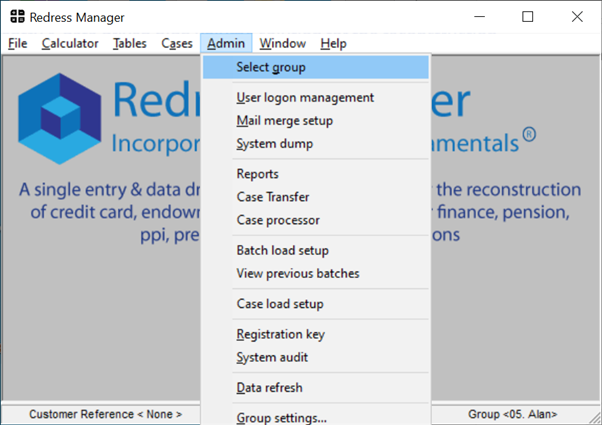602x425 pixels.
Task: Open the Calculator menu
Action: pyautogui.click(x=70, y=43)
